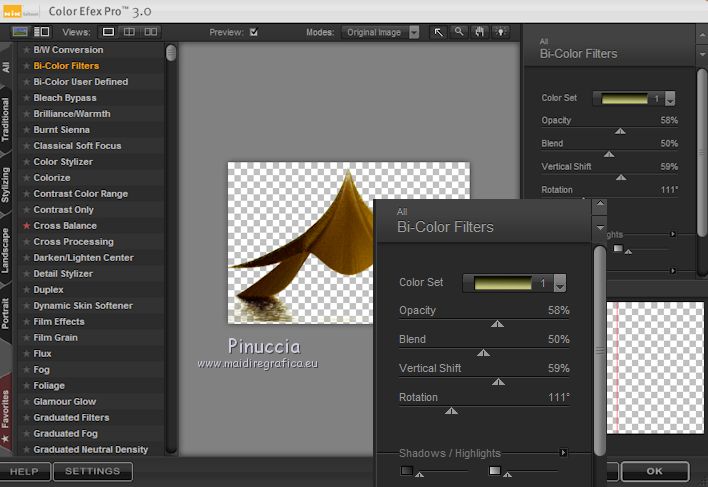The width and height of the screenshot is (708, 487).
Task: Click Blend slider in enlarged panel
Action: point(484,352)
